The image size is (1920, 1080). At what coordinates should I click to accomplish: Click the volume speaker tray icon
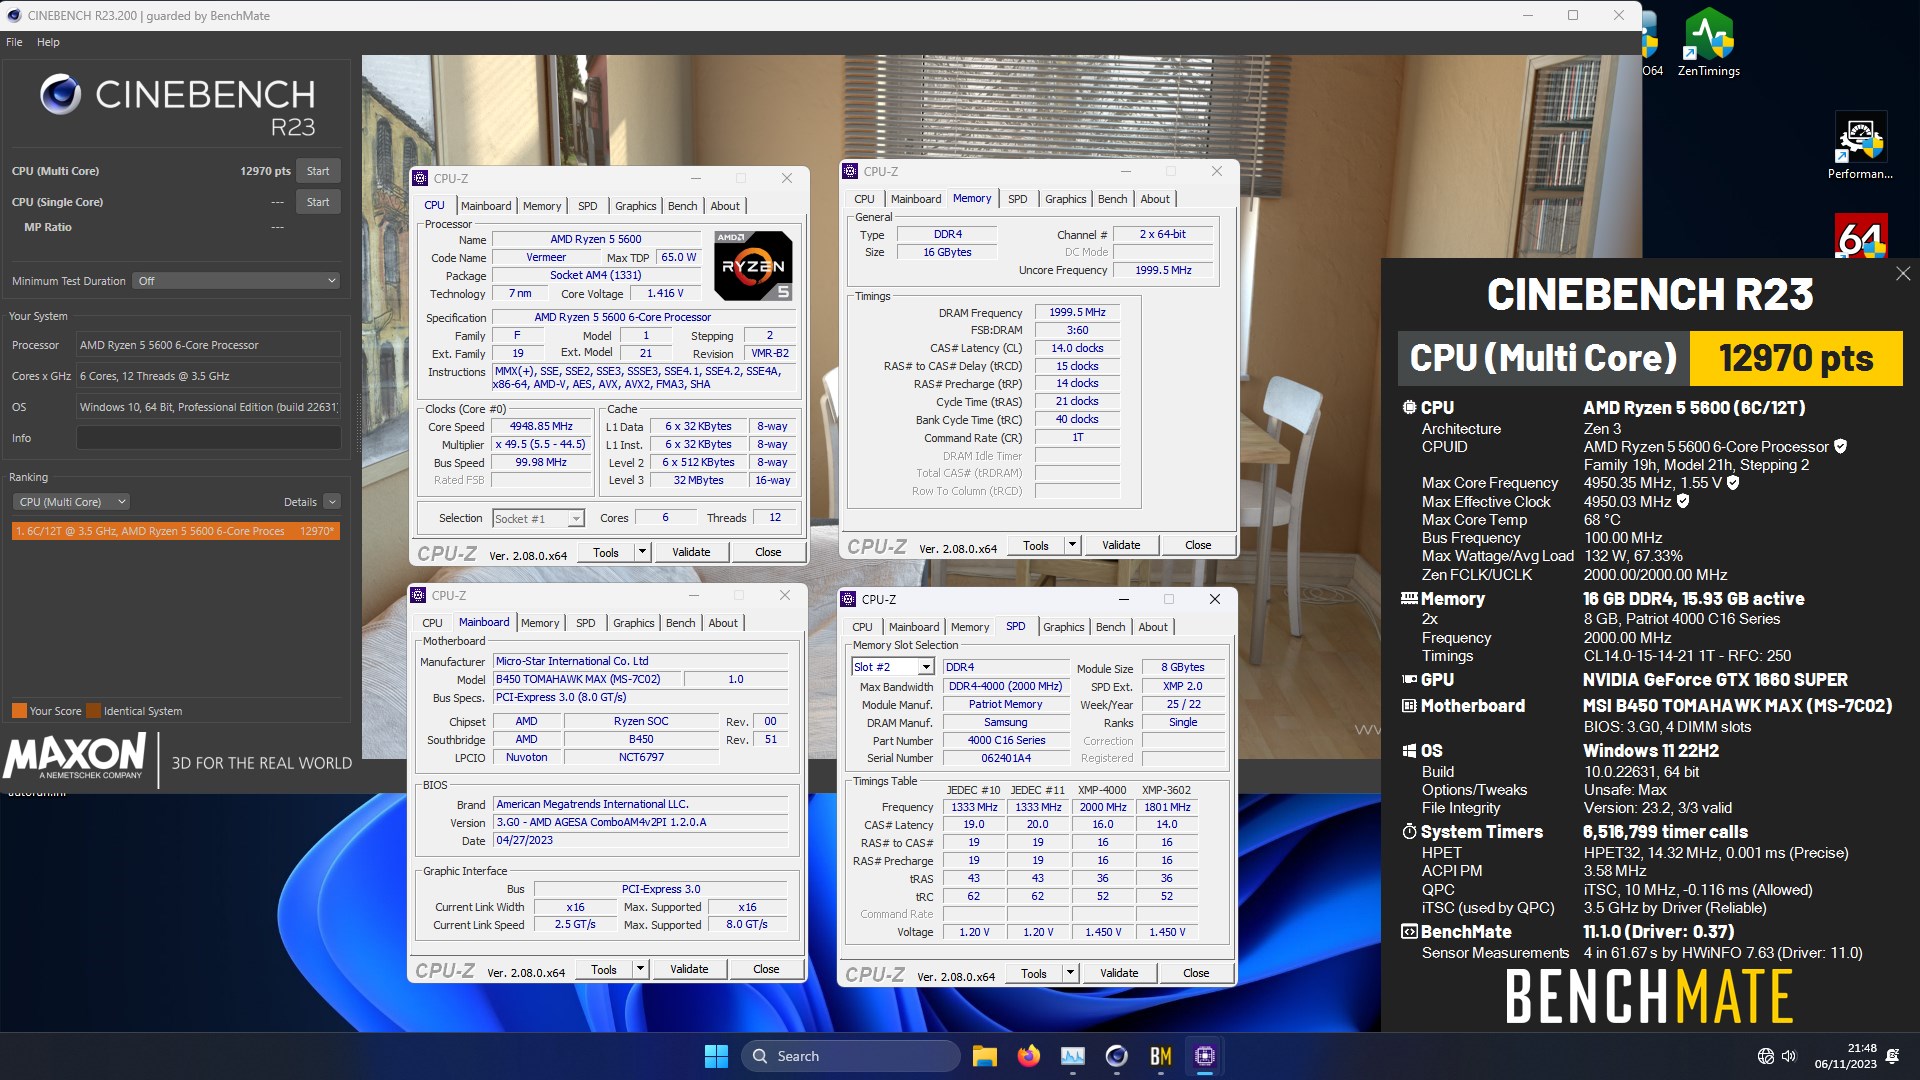pos(1789,1056)
